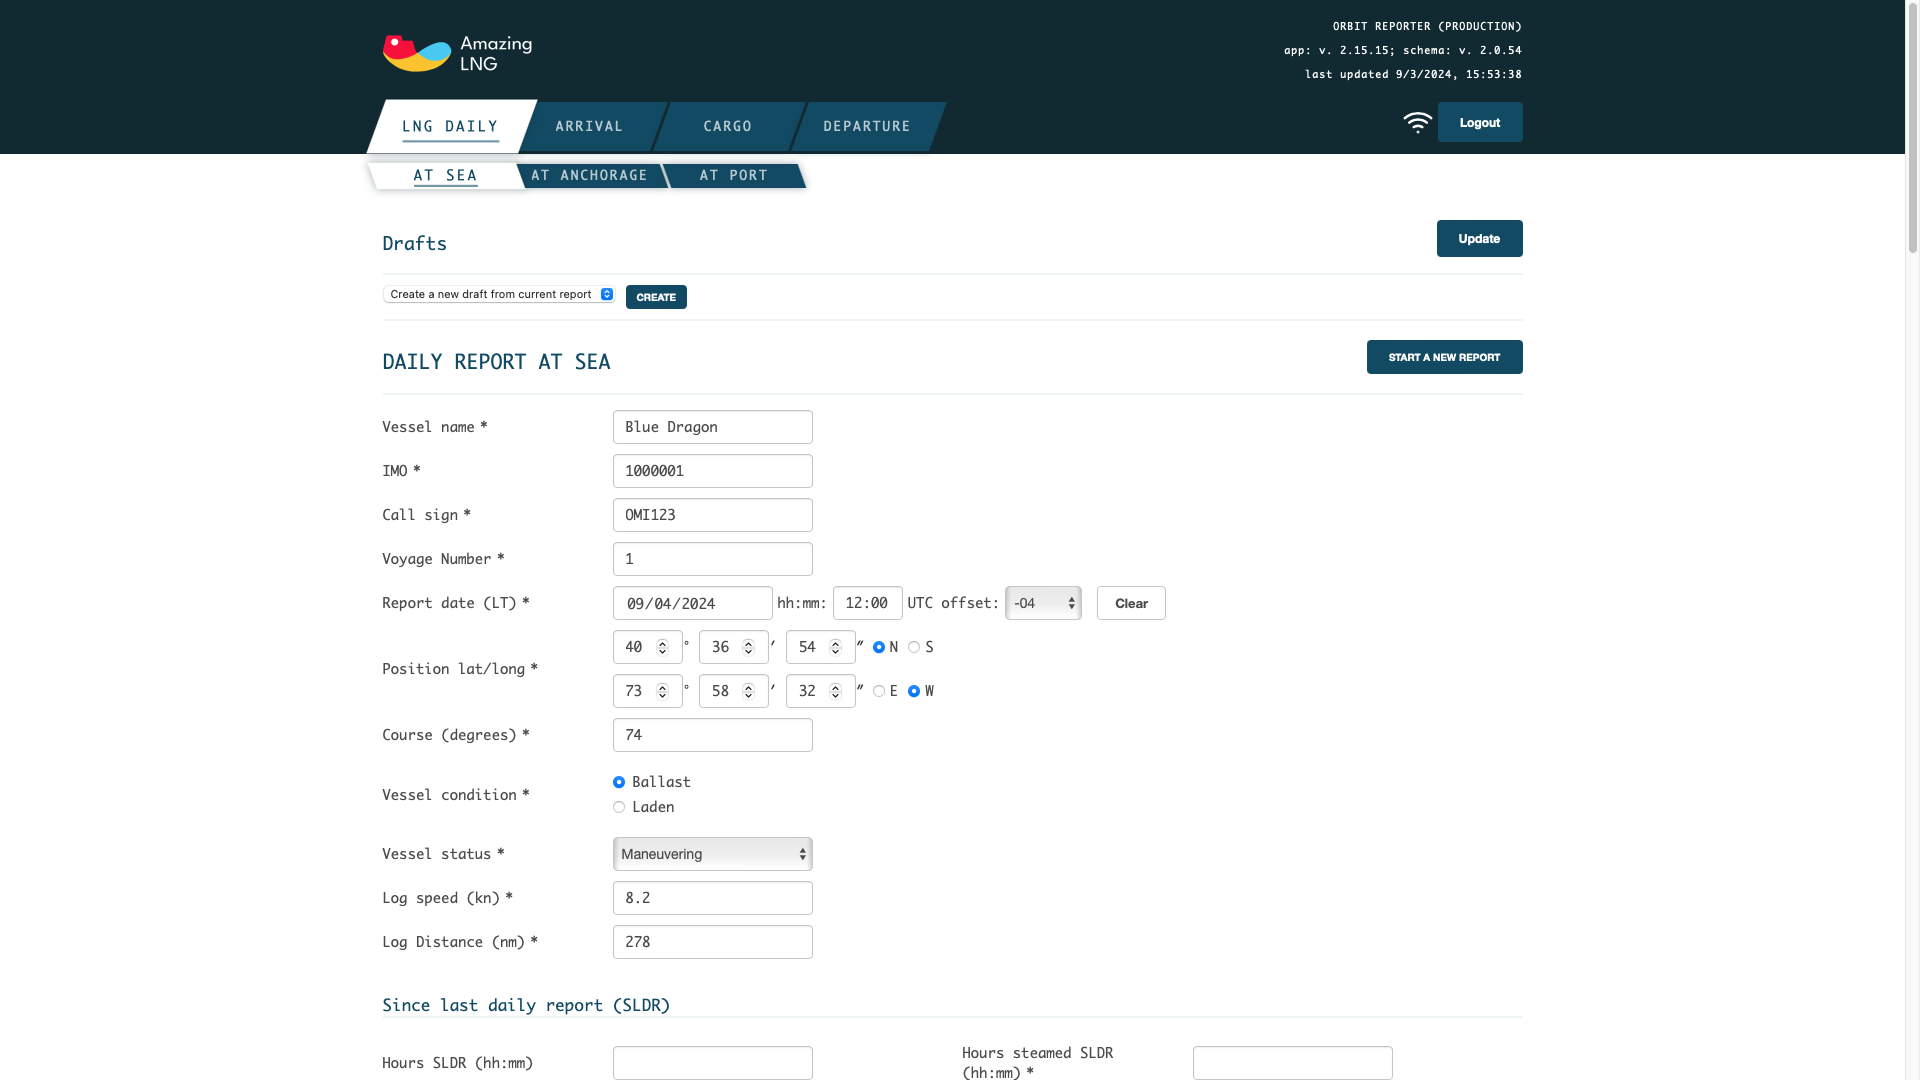Open the At Anchorage sub-tab

[589, 176]
